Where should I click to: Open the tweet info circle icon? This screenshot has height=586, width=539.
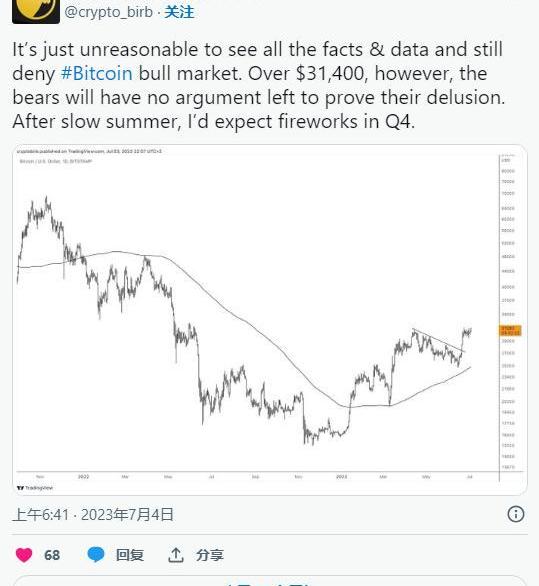click(516, 514)
